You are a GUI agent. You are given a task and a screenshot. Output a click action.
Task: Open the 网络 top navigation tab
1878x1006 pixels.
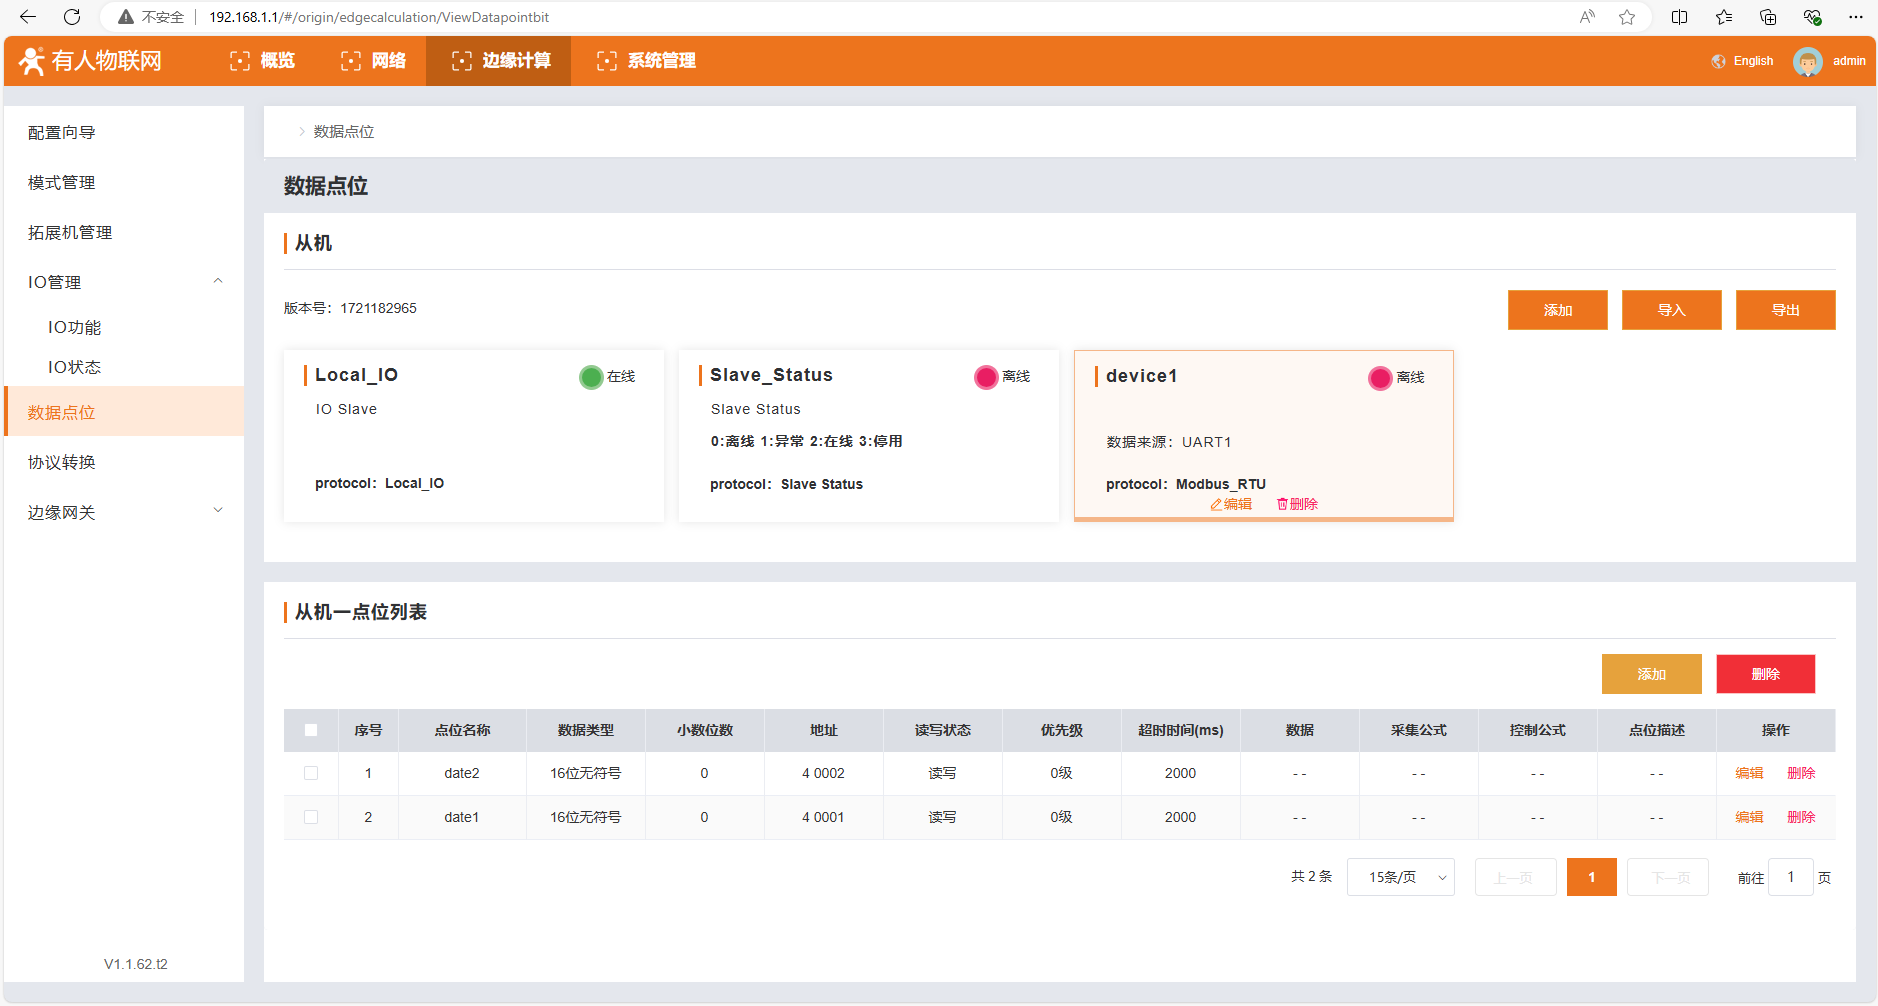click(374, 61)
